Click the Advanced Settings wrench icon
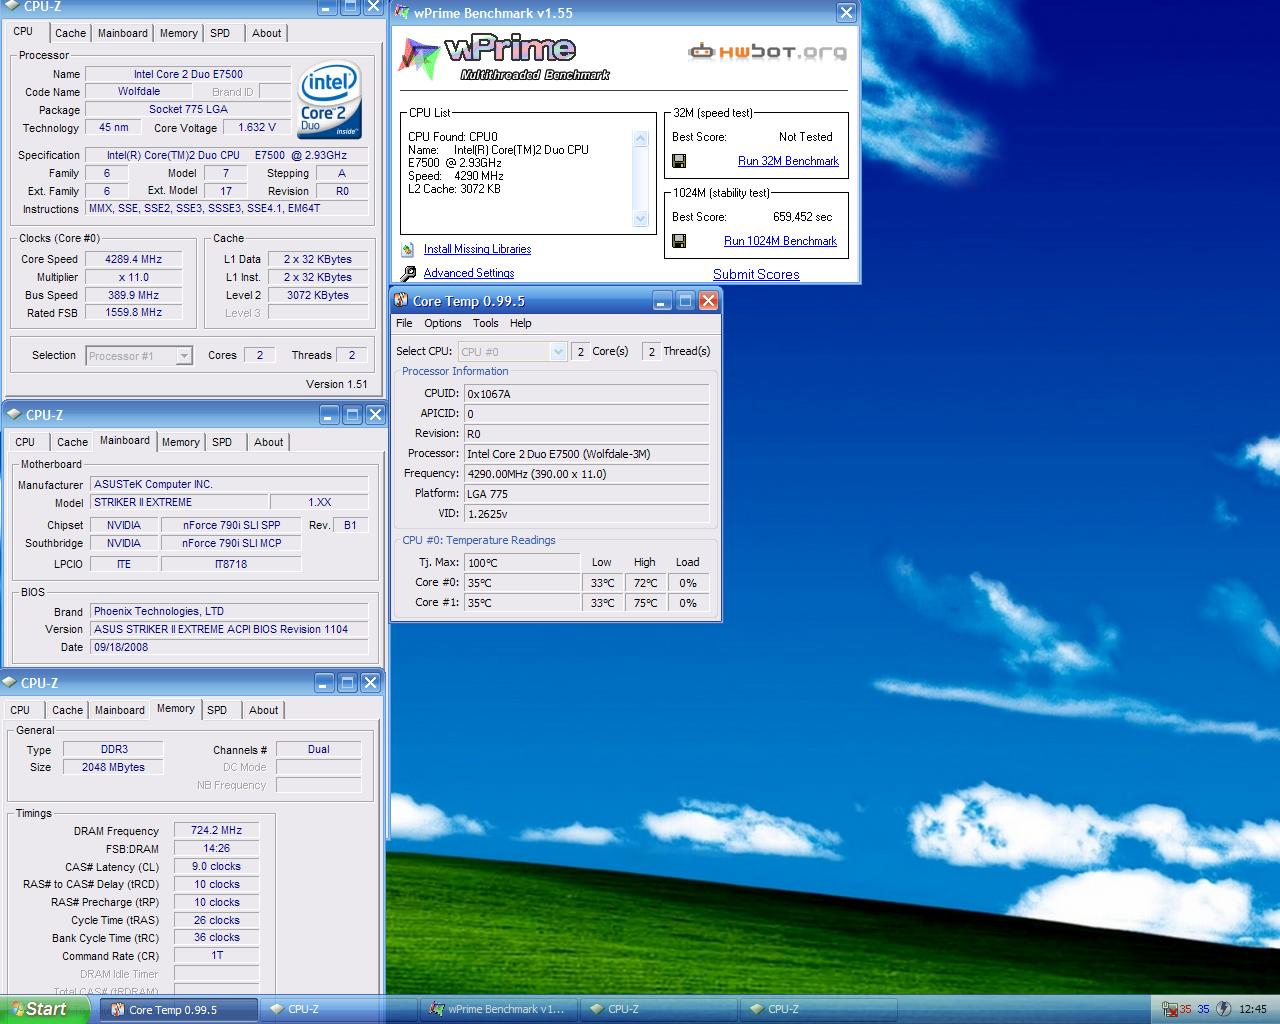Image resolution: width=1280 pixels, height=1024 pixels. [408, 273]
